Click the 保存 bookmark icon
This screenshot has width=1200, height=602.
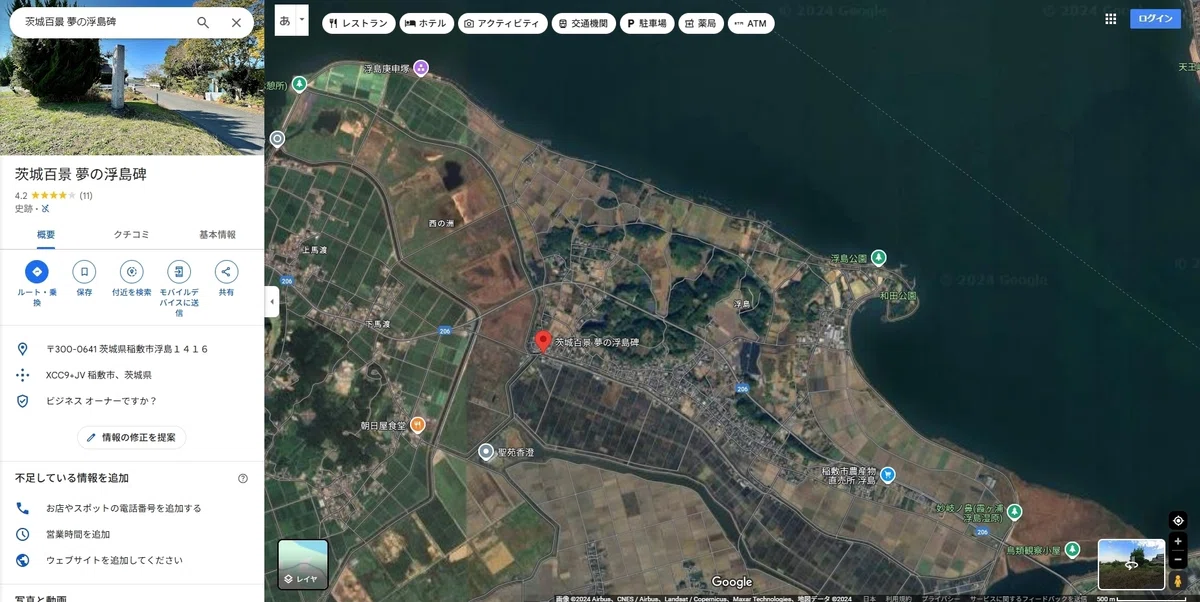point(84,271)
